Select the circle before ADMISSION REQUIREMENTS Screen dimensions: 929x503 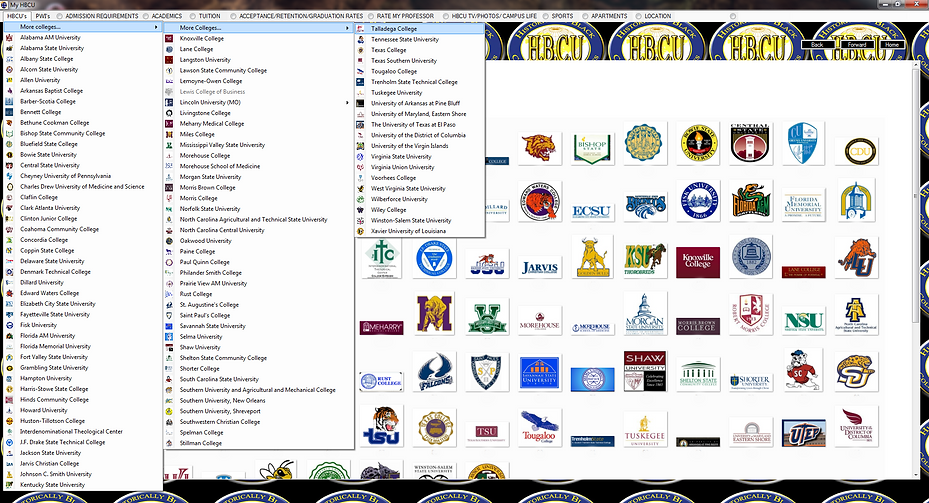(x=59, y=16)
